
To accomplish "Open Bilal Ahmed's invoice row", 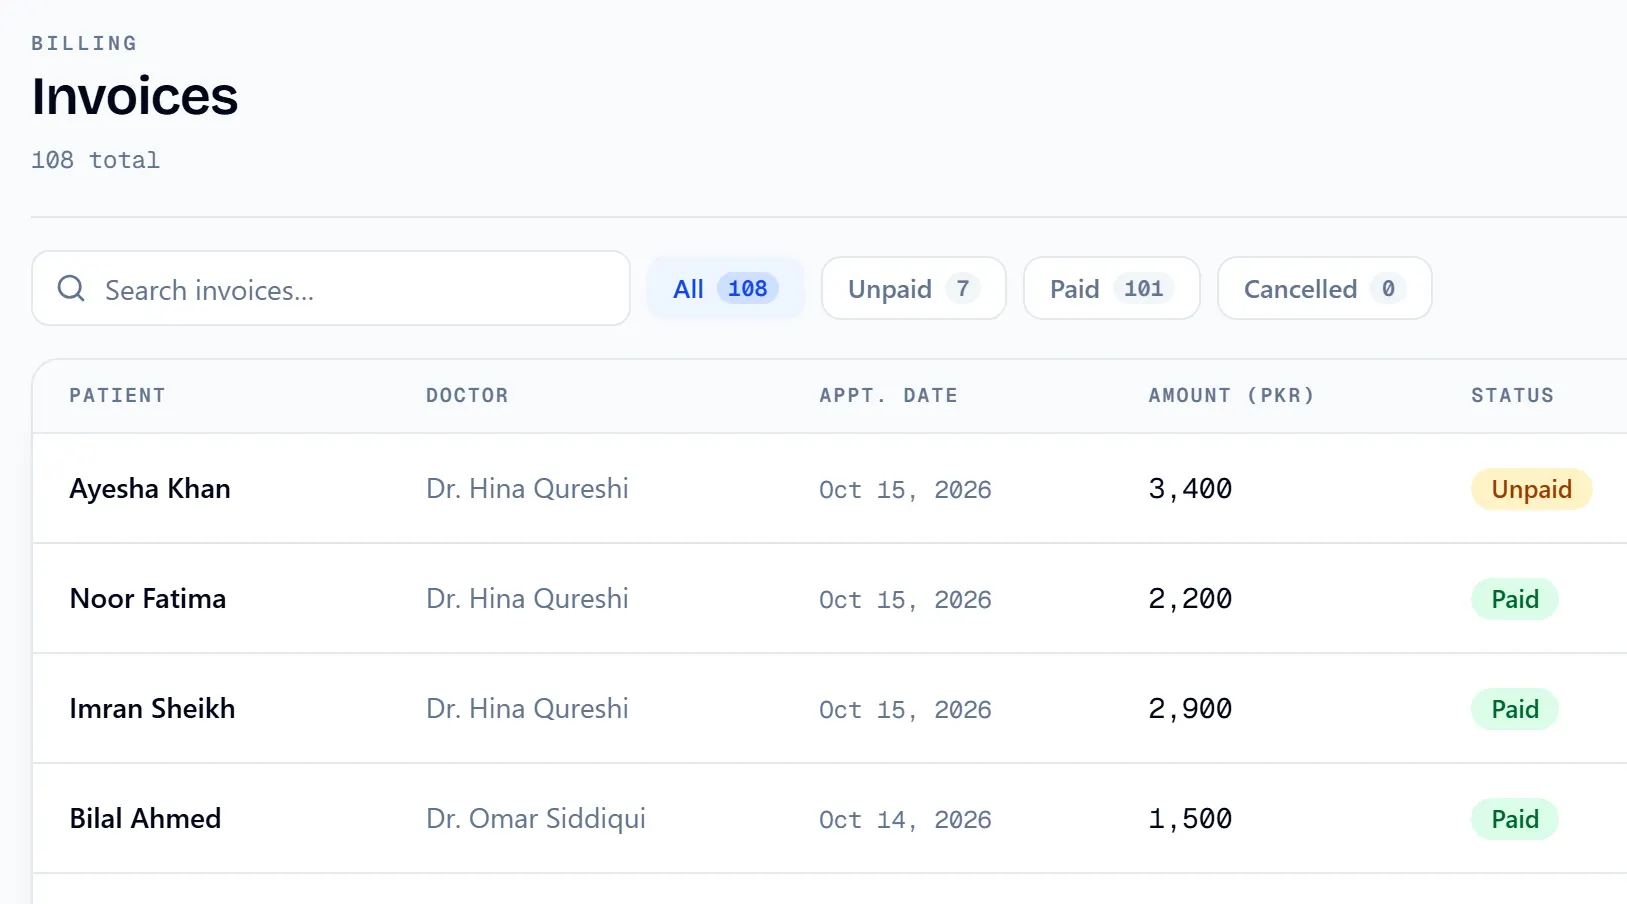I will tap(830, 819).
